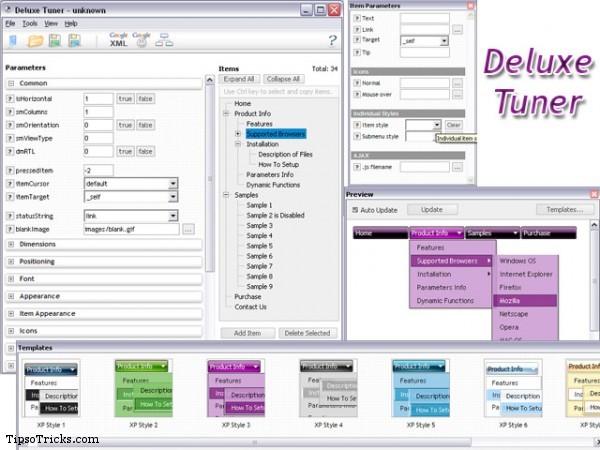Screen dimensions: 600x450
Task: Set dmRTL to true
Action: (125, 152)
